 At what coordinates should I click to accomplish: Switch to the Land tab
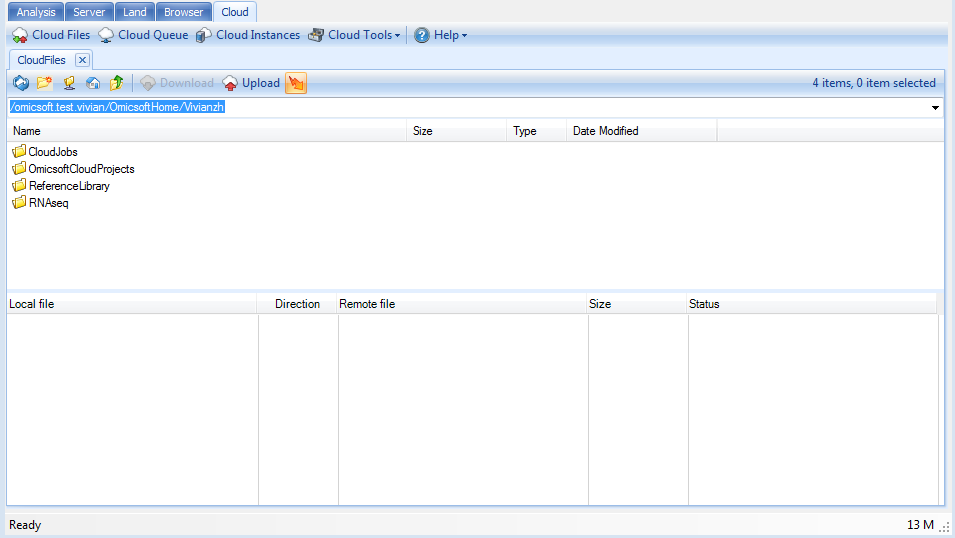click(x=135, y=12)
